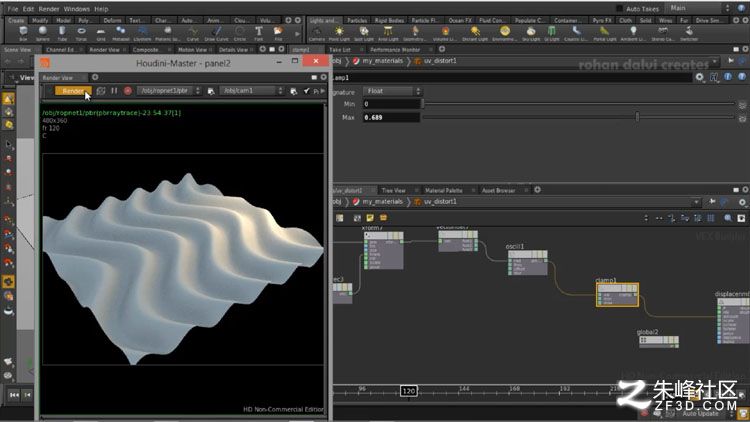
Task: Enable the Auto Takes checkbox
Action: click(619, 9)
